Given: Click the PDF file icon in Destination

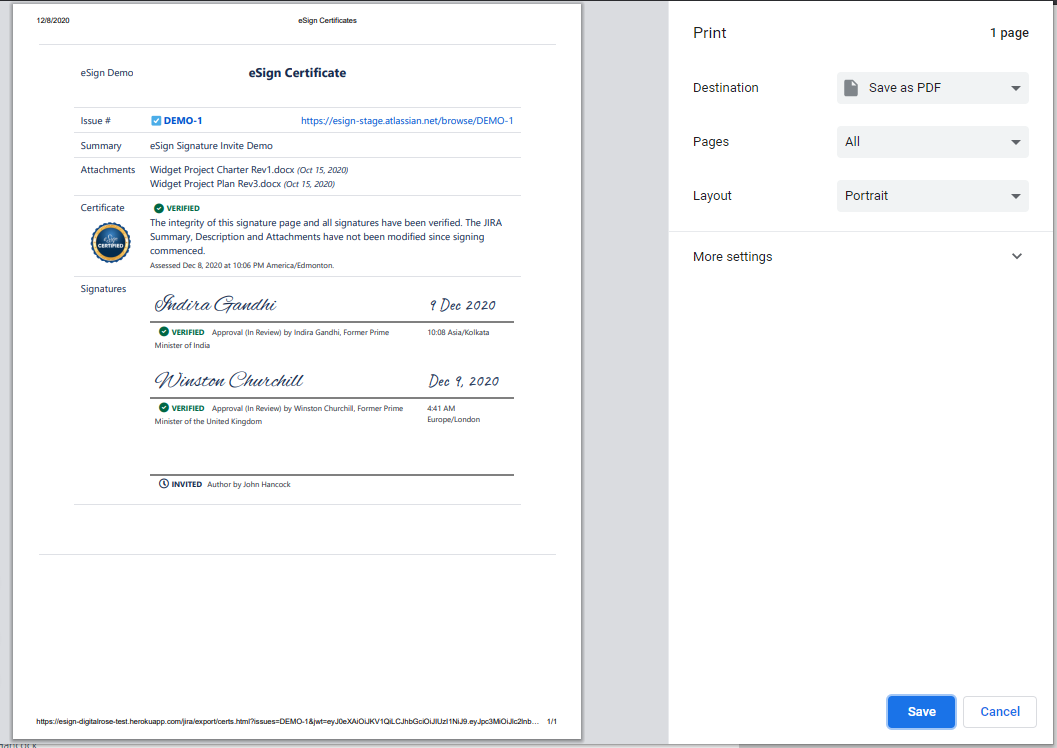Looking at the screenshot, I should pyautogui.click(x=851, y=88).
